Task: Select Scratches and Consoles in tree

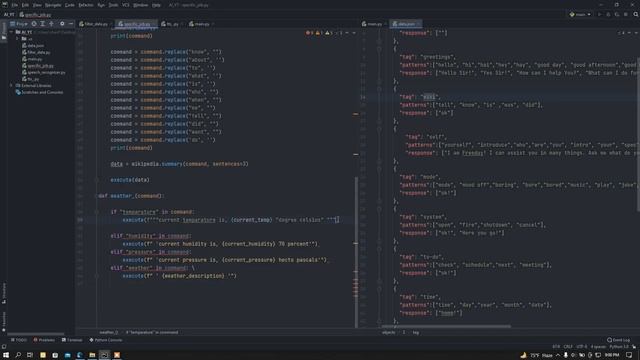Action: pyautogui.click(x=40, y=92)
